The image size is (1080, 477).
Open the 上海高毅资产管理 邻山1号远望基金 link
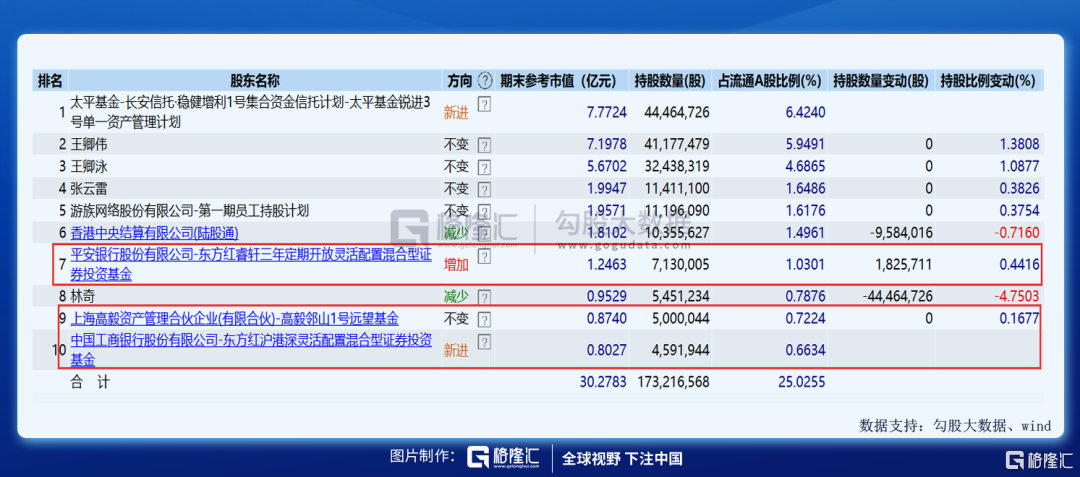point(234,319)
